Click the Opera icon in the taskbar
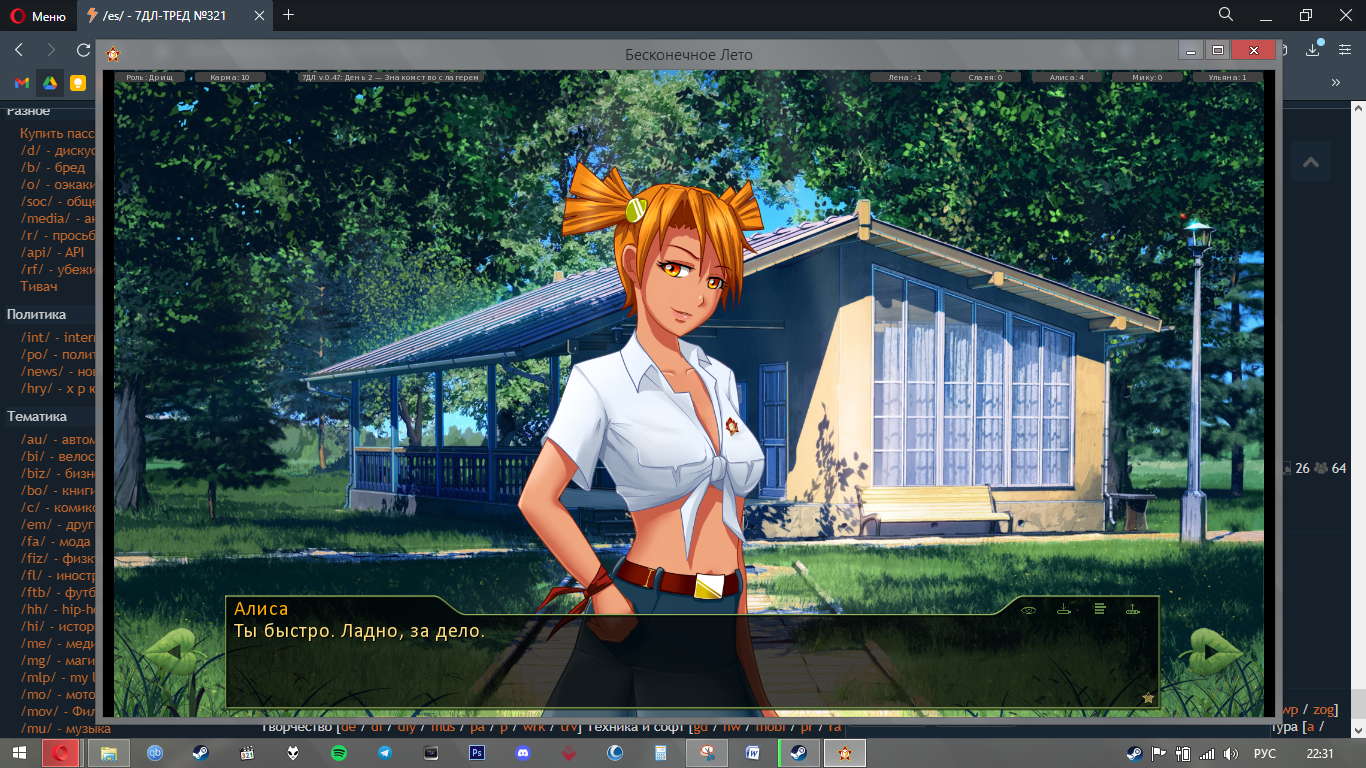This screenshot has width=1366, height=768. point(61,753)
